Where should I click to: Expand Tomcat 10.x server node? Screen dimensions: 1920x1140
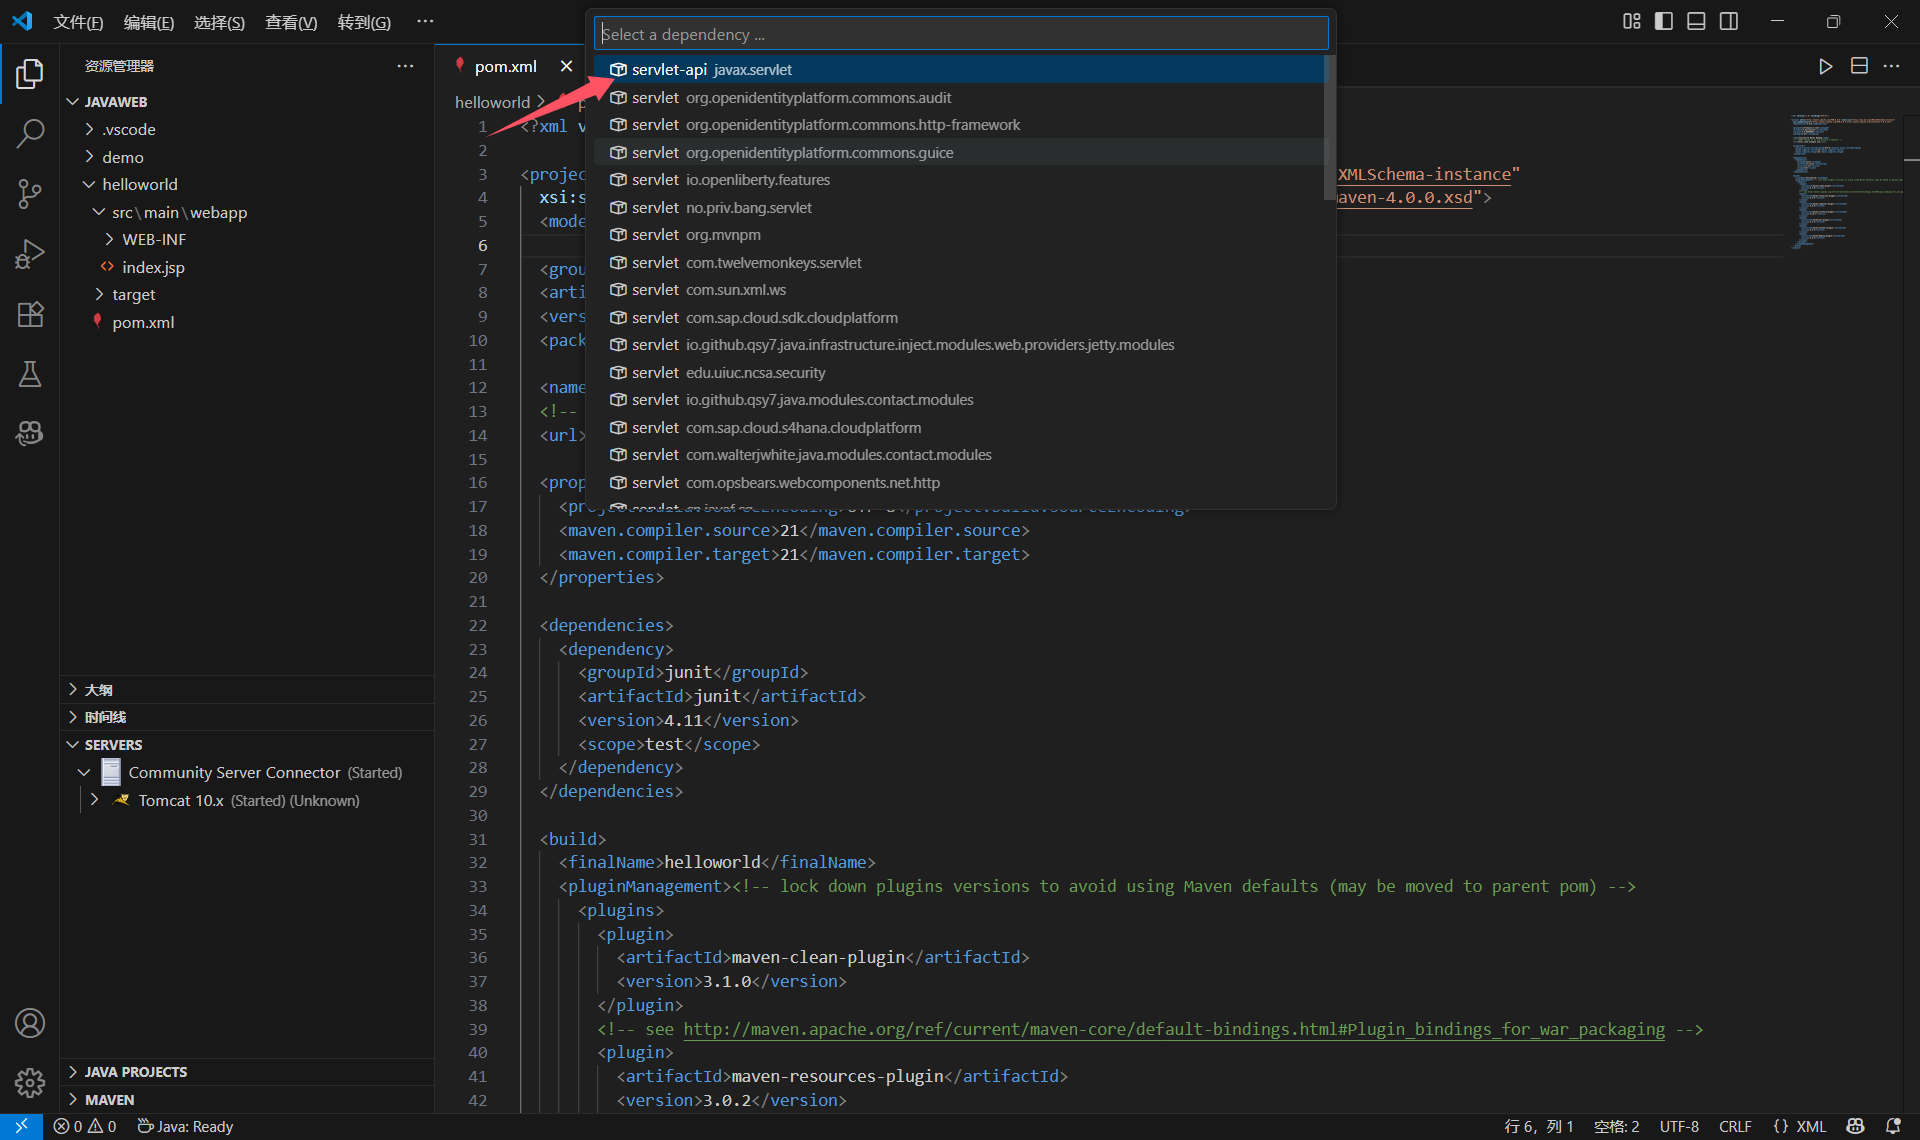pyautogui.click(x=94, y=800)
